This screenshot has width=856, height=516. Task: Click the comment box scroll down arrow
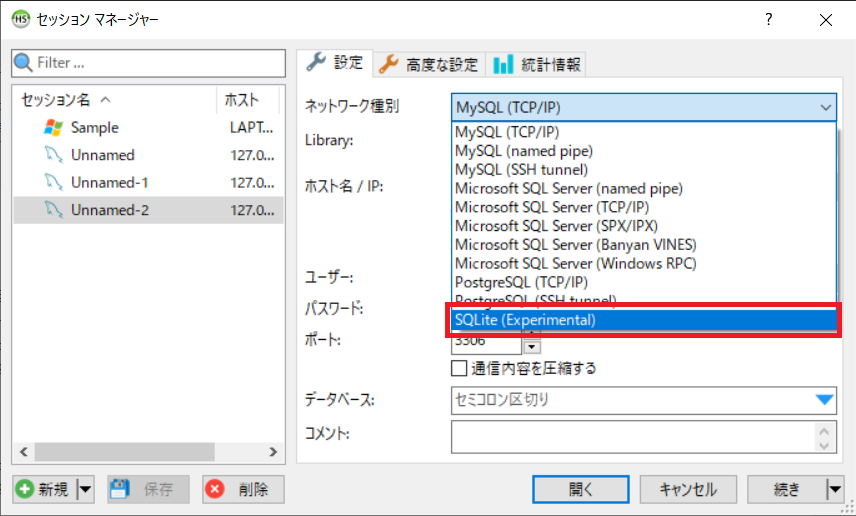pos(824,445)
